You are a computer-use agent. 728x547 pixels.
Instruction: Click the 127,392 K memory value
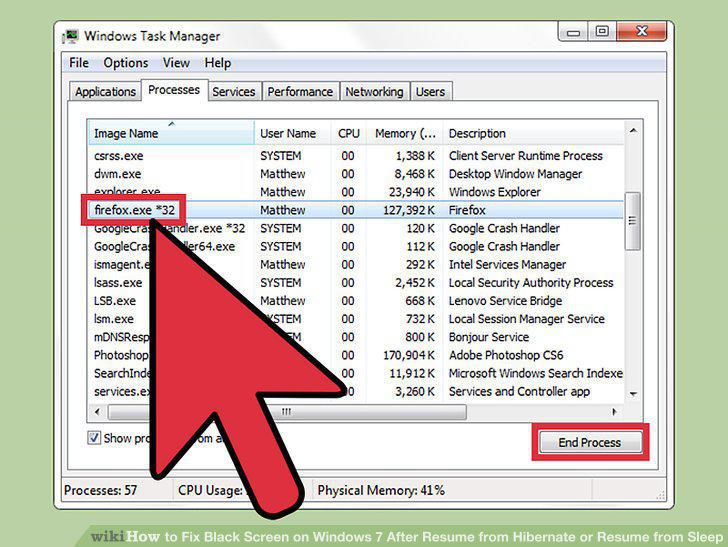pos(409,210)
